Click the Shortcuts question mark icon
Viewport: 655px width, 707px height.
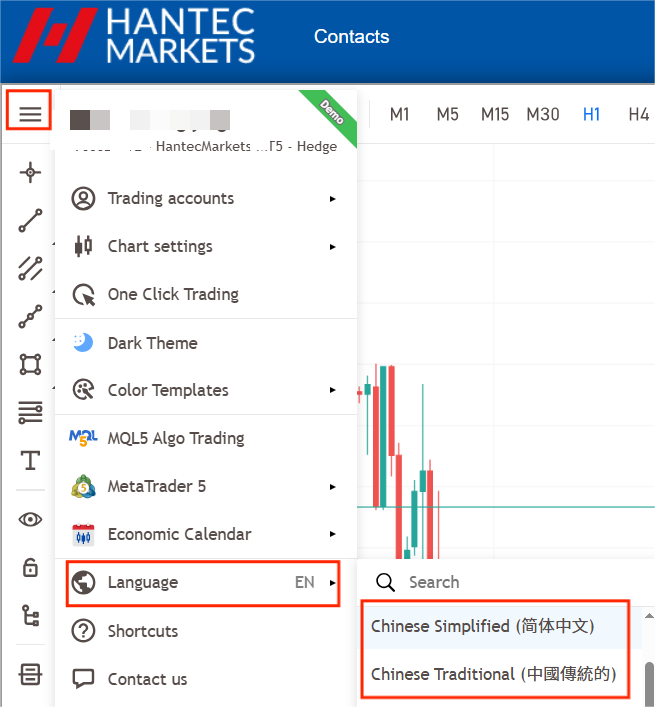pos(83,631)
